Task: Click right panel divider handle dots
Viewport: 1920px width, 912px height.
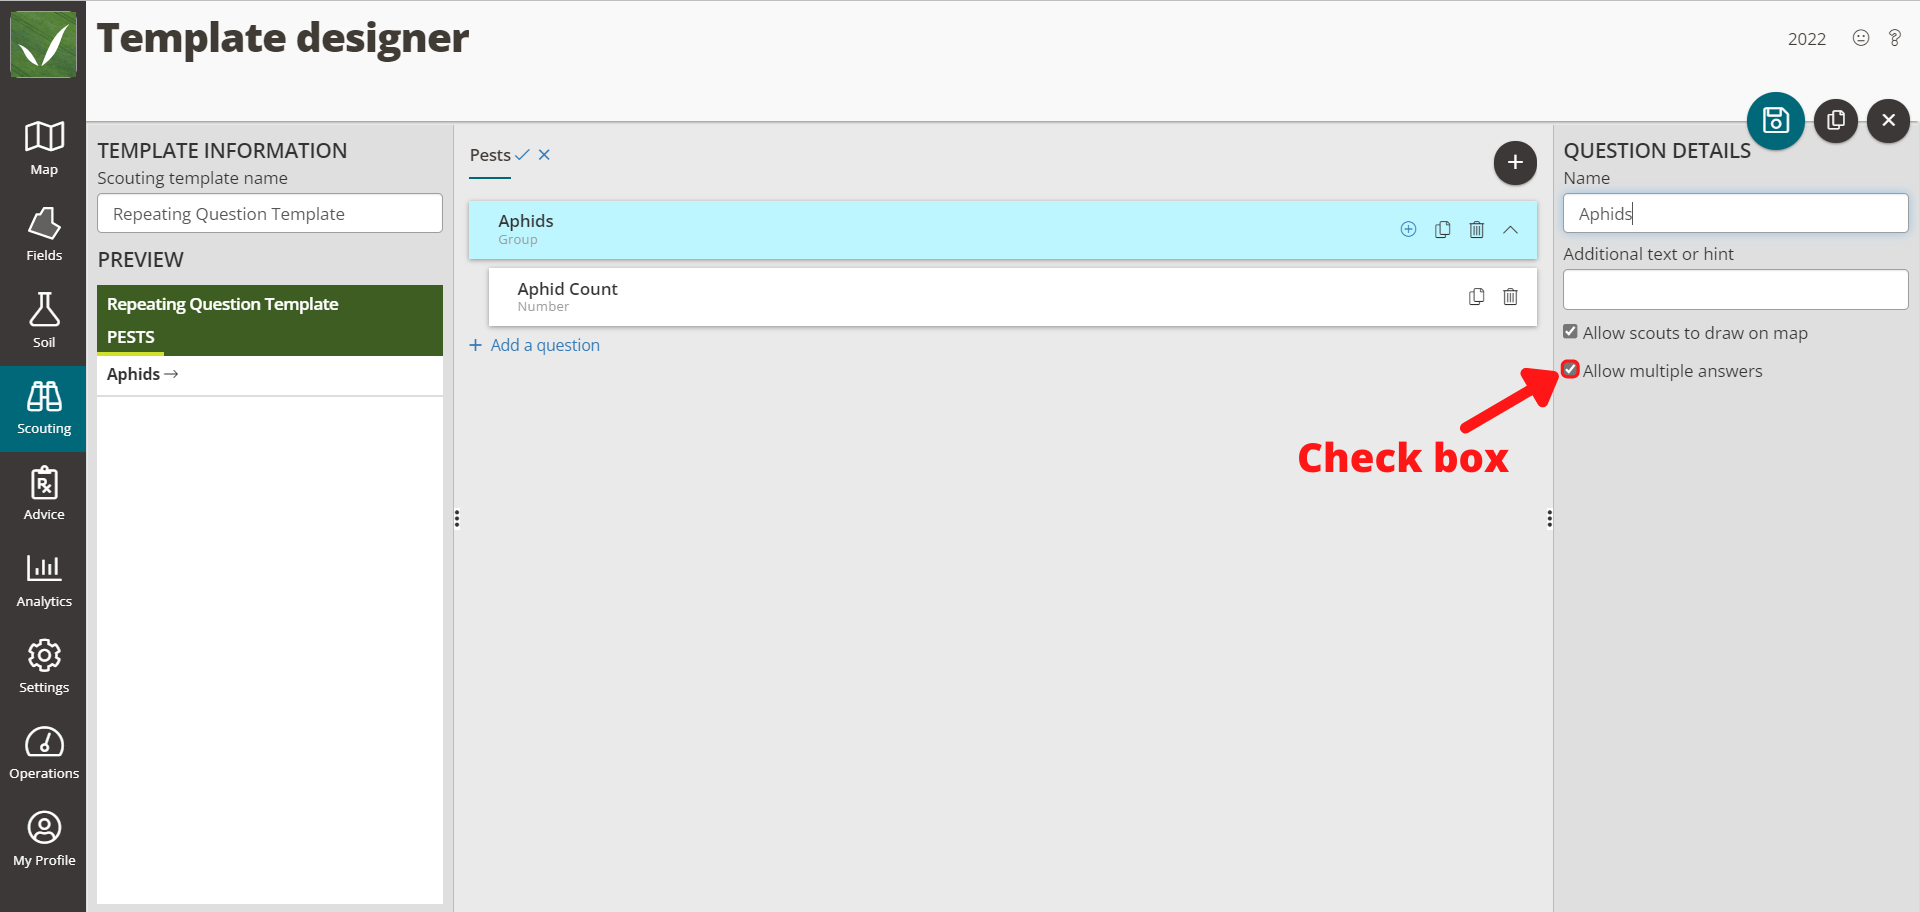Action: tap(1549, 518)
